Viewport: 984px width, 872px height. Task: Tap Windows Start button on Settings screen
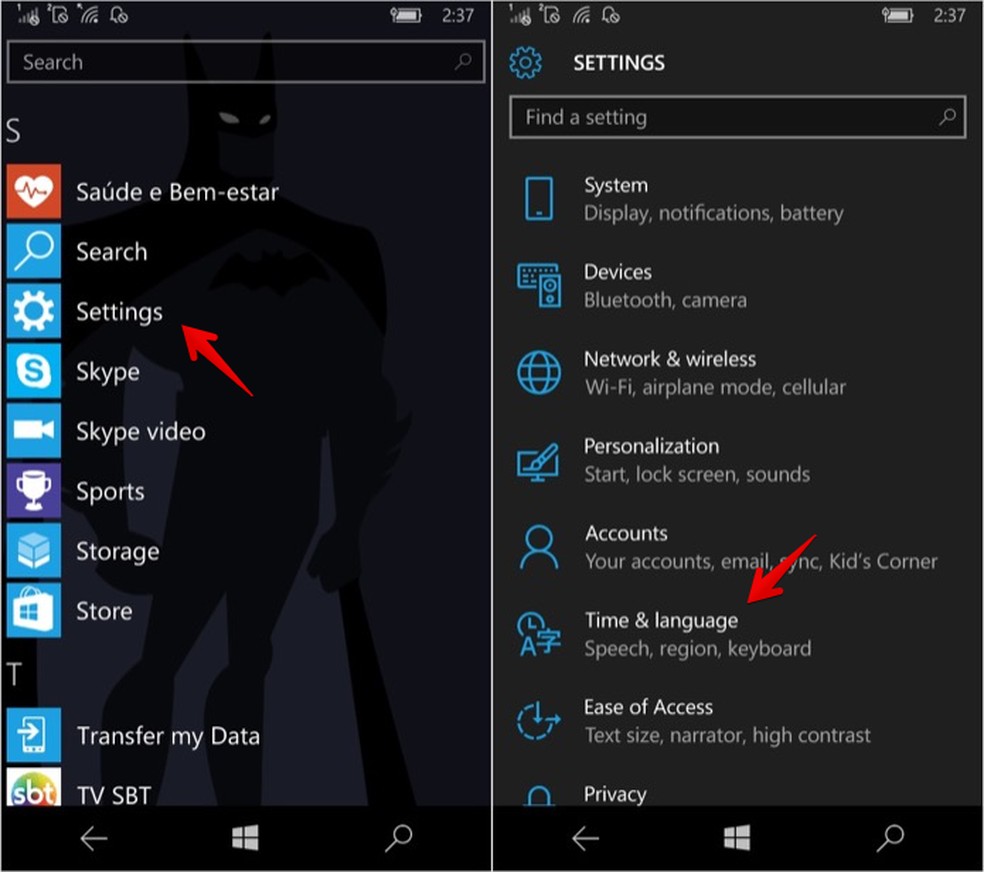tap(737, 837)
